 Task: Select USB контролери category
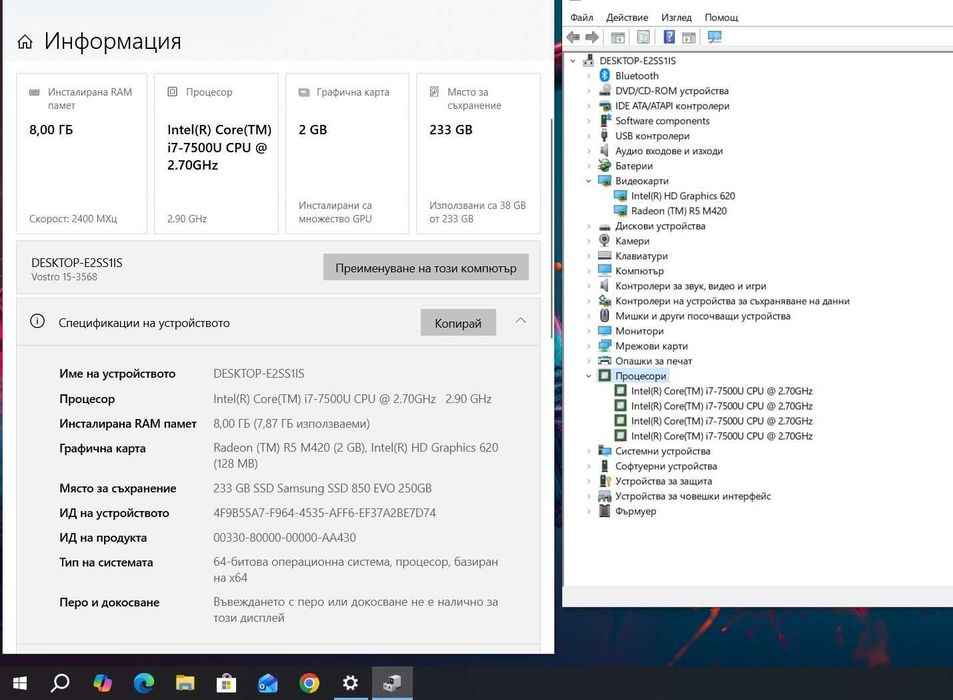click(x=652, y=136)
